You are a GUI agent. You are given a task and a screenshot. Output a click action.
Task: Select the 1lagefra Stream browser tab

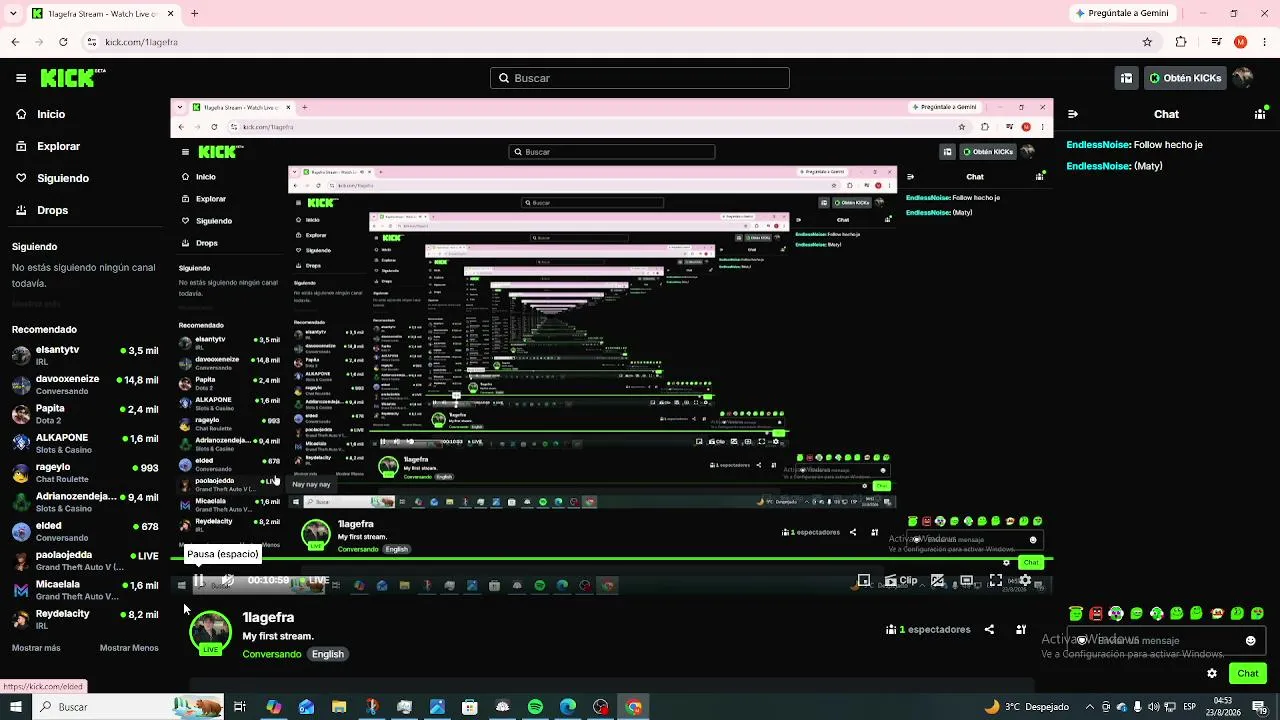coord(102,13)
